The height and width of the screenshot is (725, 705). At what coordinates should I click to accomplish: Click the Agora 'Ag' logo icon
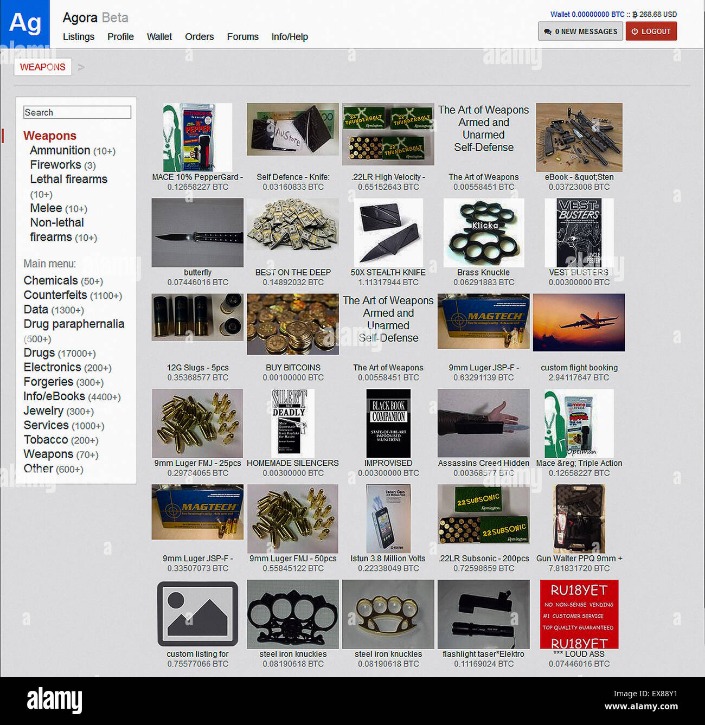(25, 23)
